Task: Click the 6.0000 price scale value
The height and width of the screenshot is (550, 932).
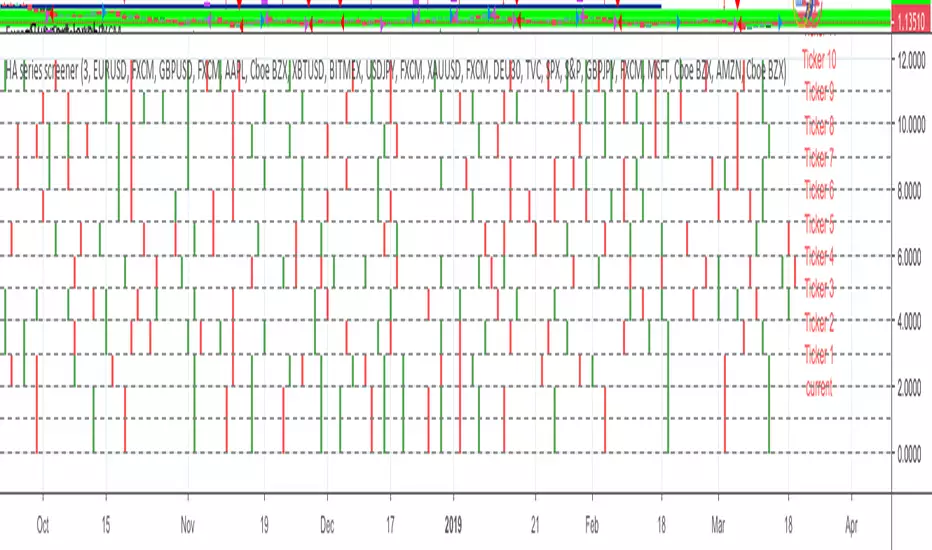Action: pyautogui.click(x=911, y=257)
